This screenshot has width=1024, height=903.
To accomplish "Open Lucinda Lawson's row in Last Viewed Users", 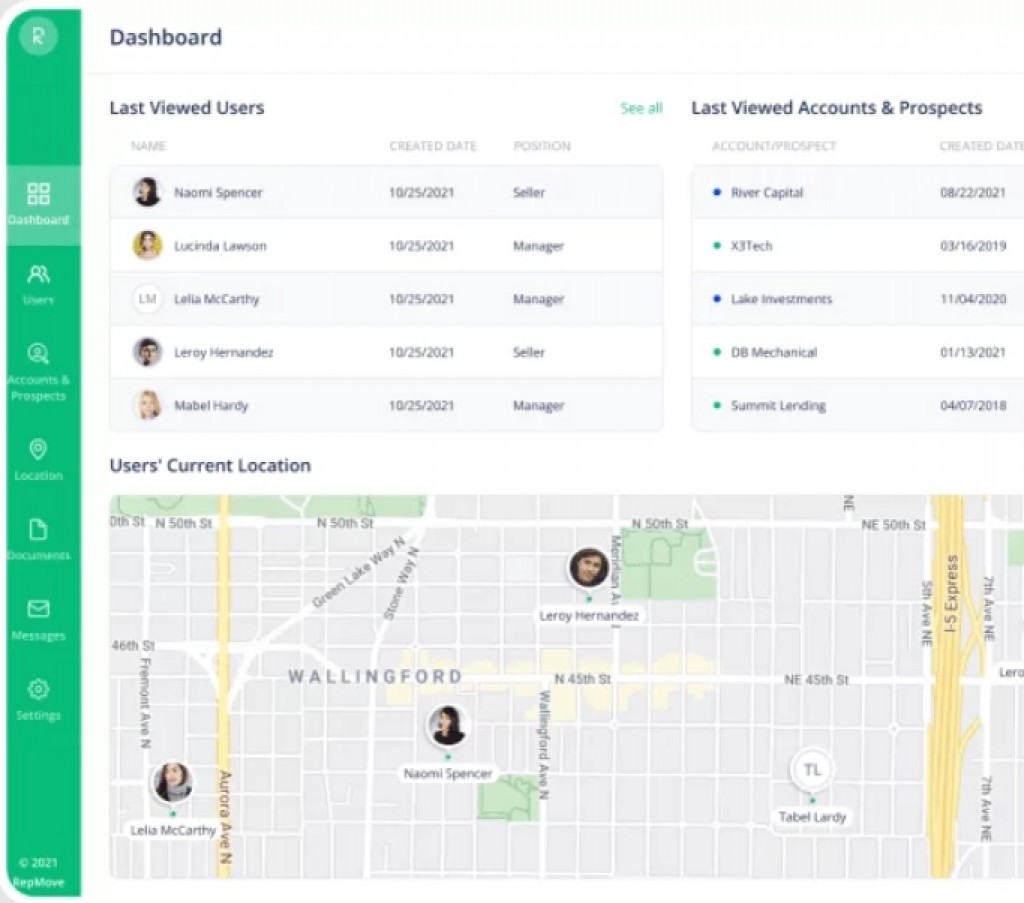I will (218, 245).
